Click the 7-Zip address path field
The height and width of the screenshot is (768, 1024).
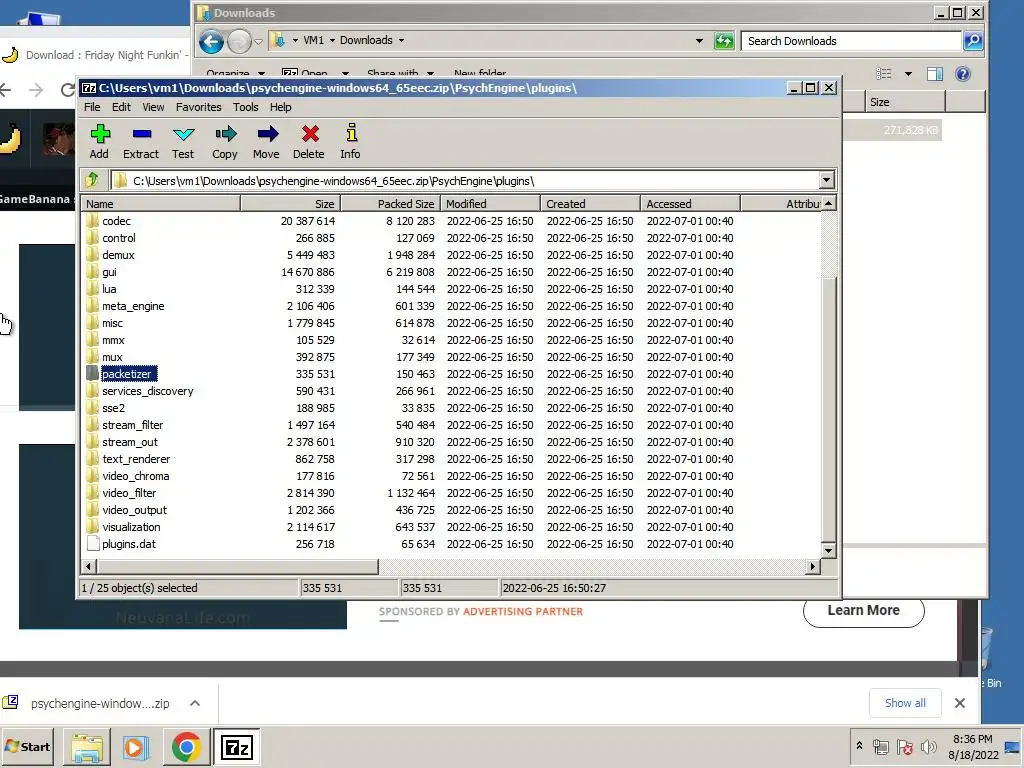(465, 180)
